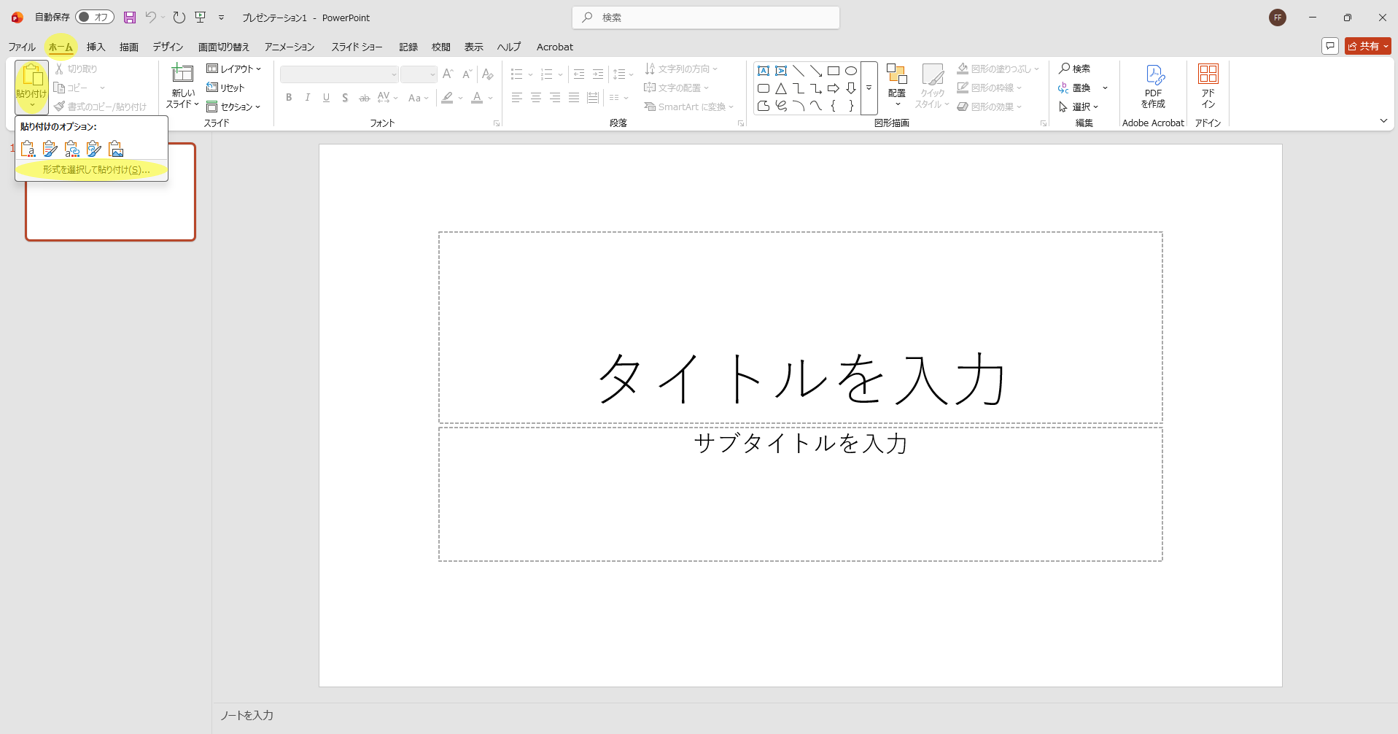The image size is (1398, 734).
Task: Switch to the 挿入 tab
Action: tap(95, 47)
